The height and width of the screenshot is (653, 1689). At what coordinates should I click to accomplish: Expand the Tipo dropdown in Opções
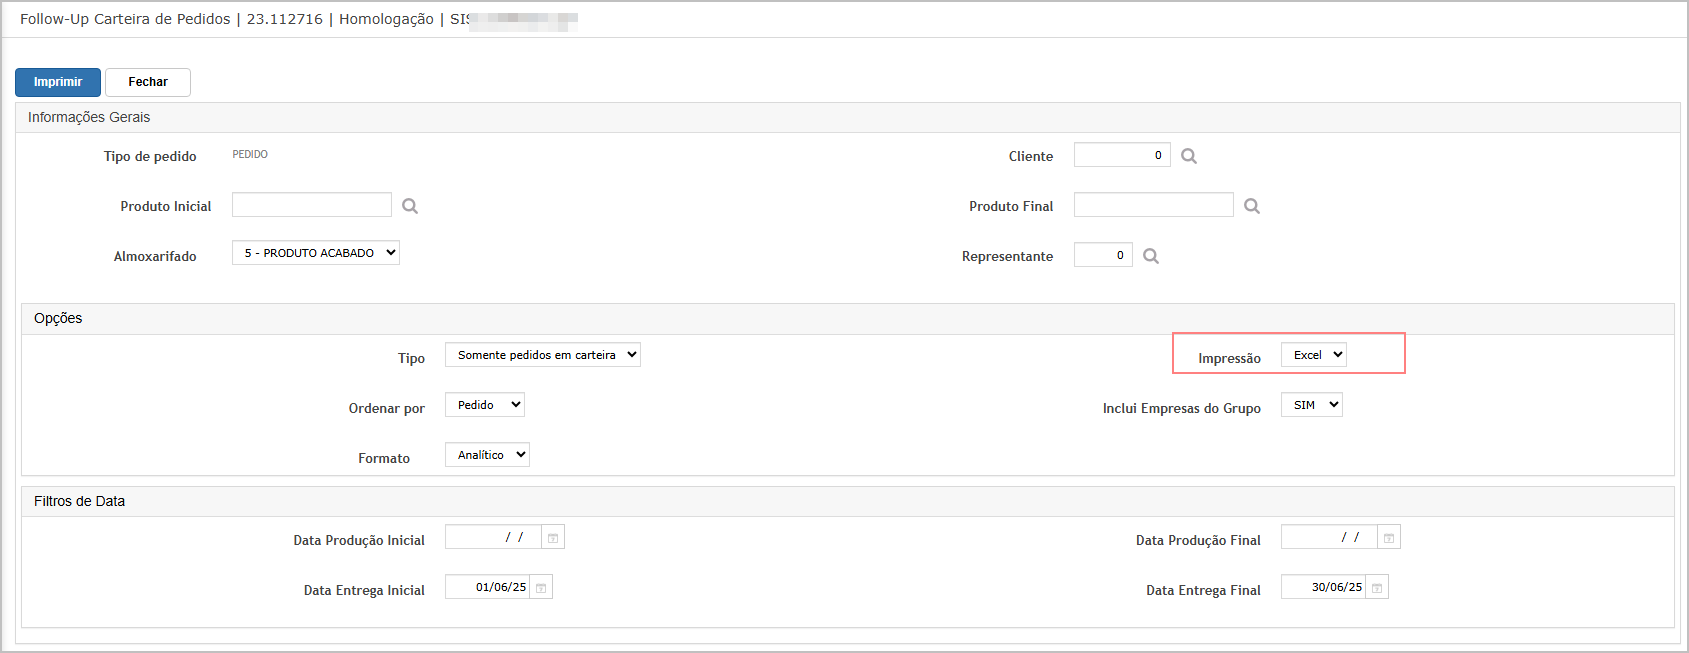(543, 355)
